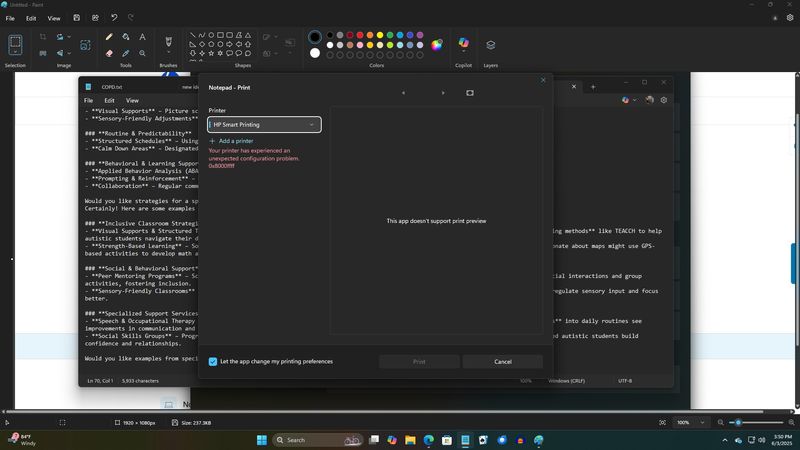Image resolution: width=800 pixels, height=450 pixels.
Task: Select the Eraser tool
Action: (109, 53)
